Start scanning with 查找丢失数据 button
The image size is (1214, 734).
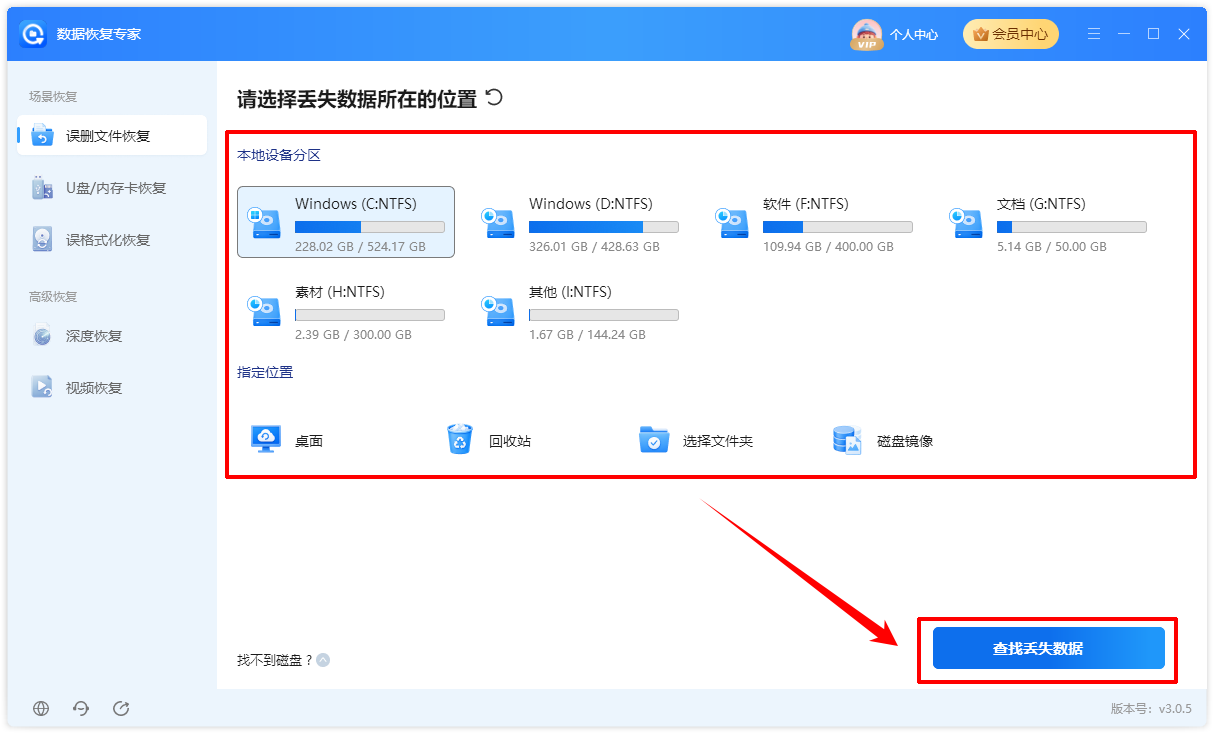(x=1049, y=648)
